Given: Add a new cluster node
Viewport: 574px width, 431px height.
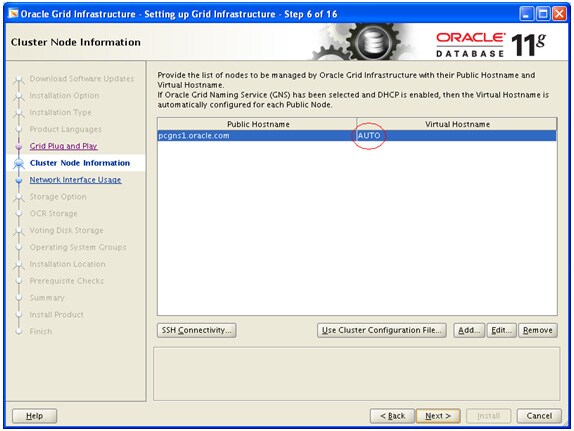Looking at the screenshot, I should coord(469,330).
